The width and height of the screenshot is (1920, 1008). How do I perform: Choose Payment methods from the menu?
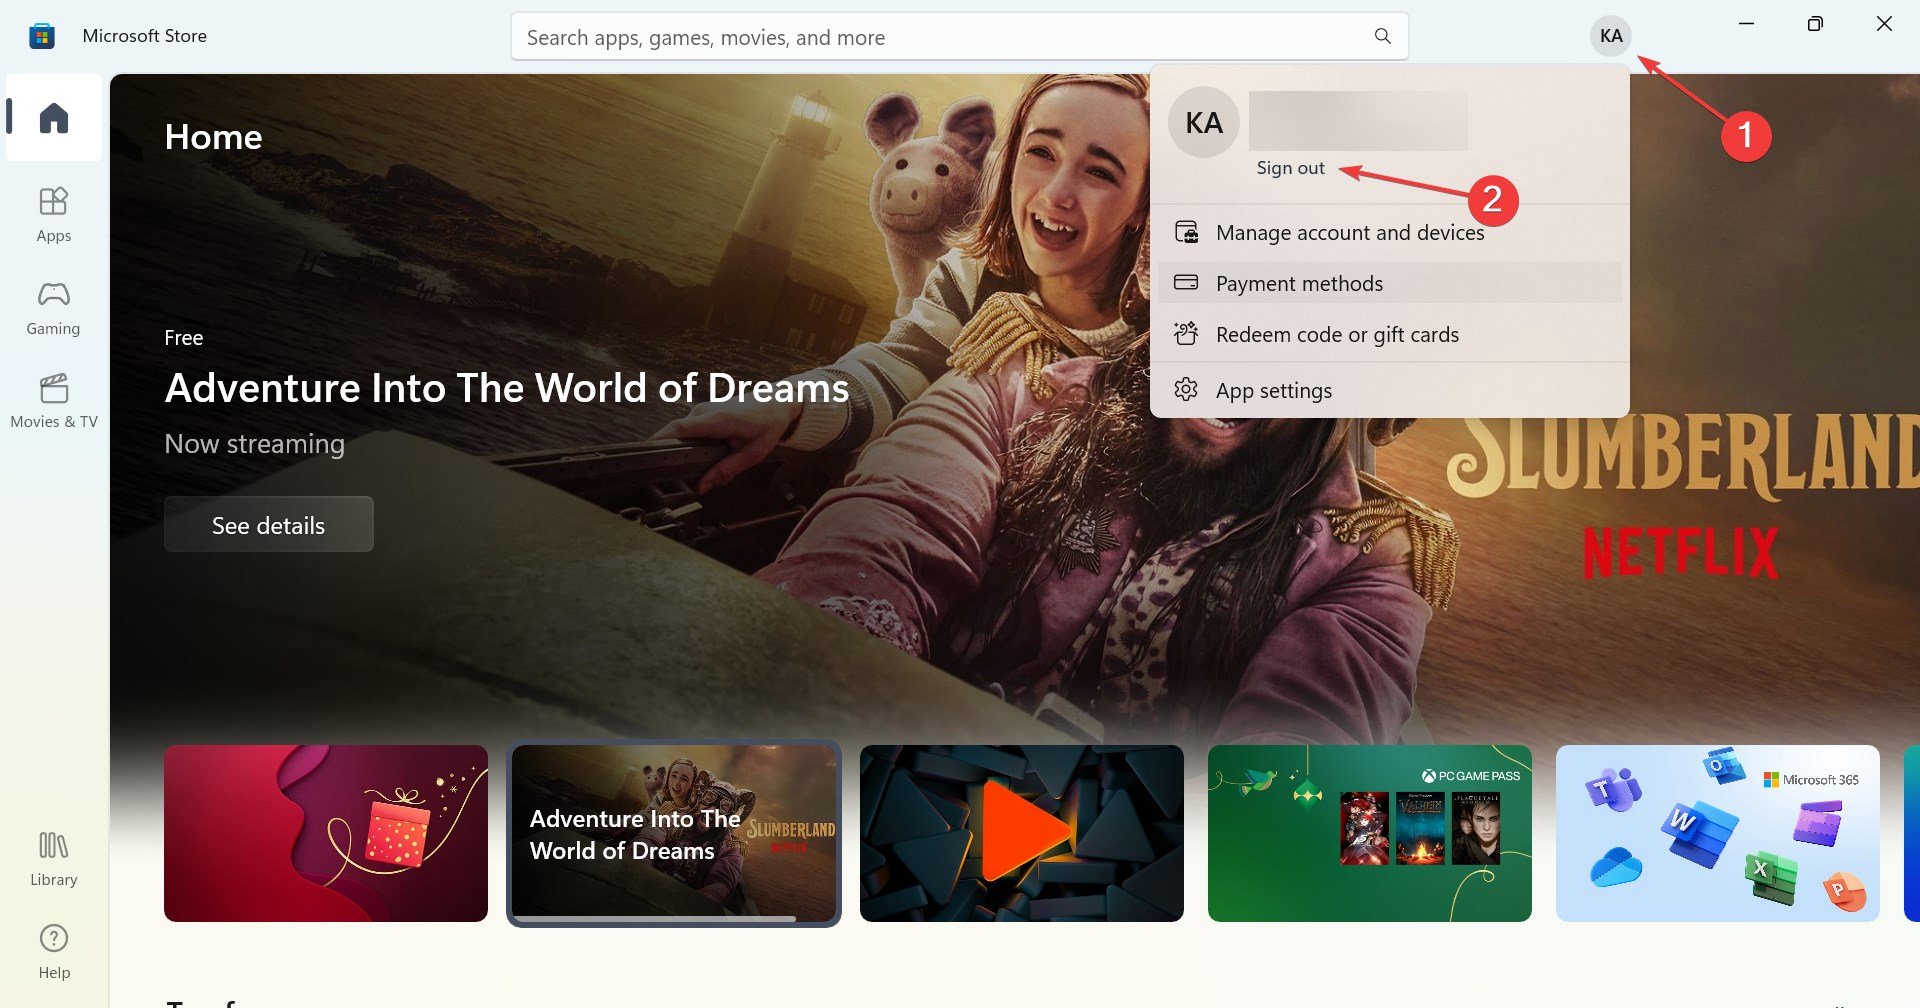point(1390,283)
